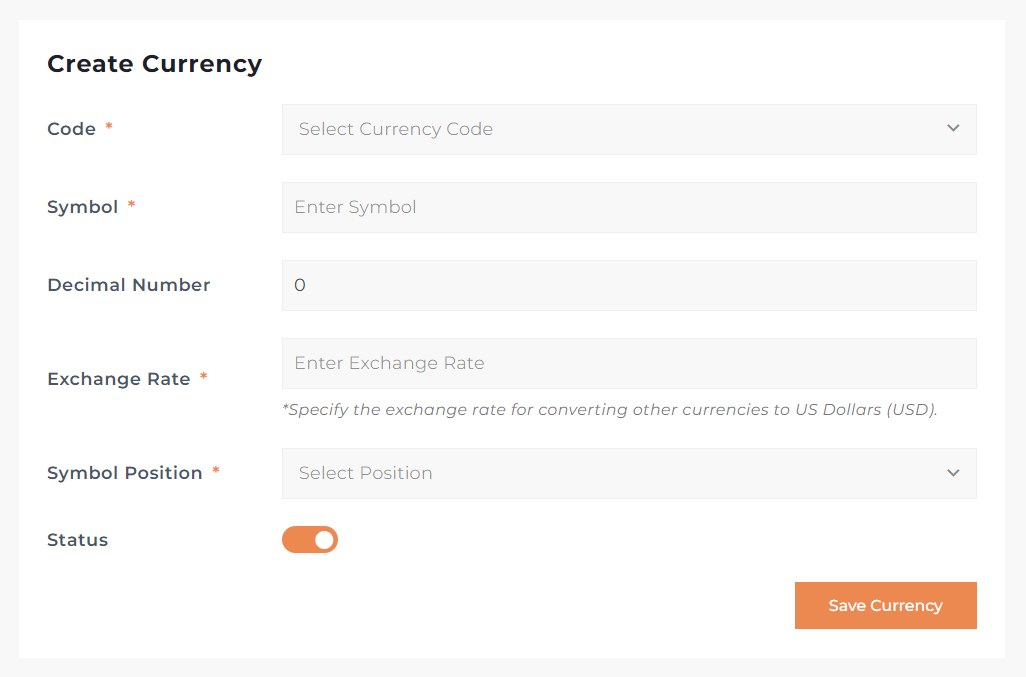Click the required asterisk beside Exchange Rate

[204, 378]
